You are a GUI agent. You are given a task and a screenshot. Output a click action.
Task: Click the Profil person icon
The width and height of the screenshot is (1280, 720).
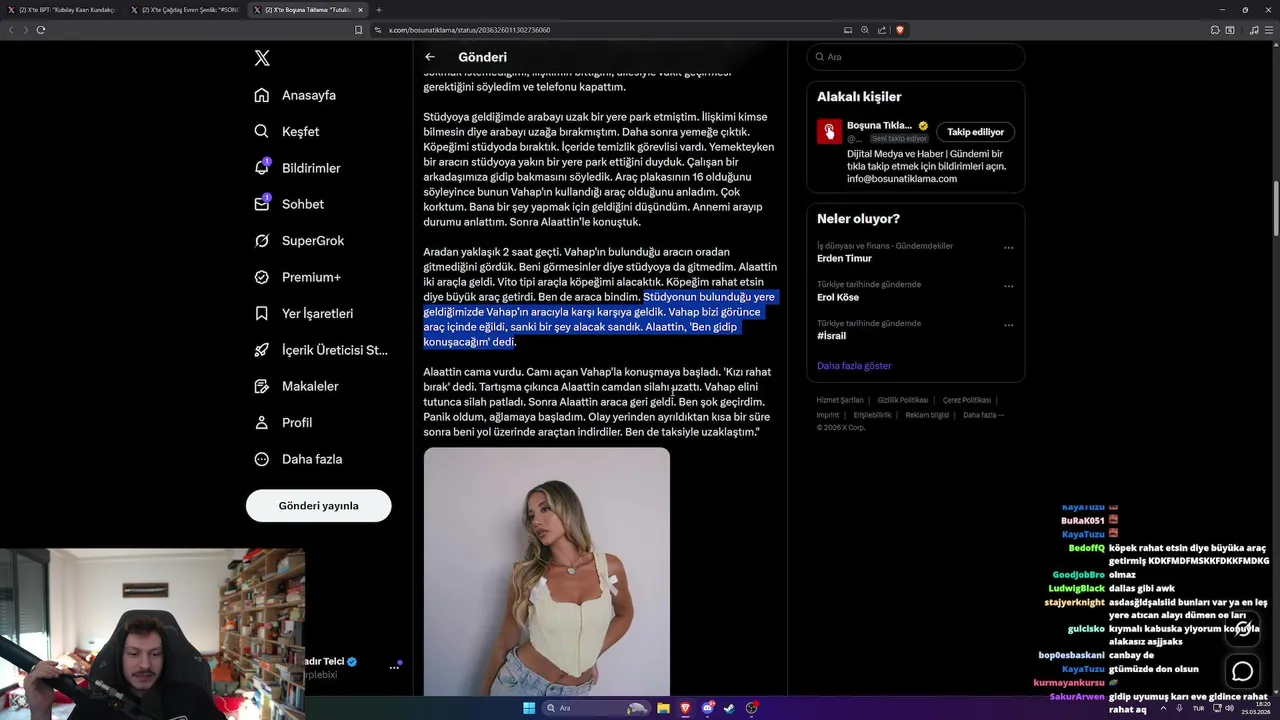262,422
